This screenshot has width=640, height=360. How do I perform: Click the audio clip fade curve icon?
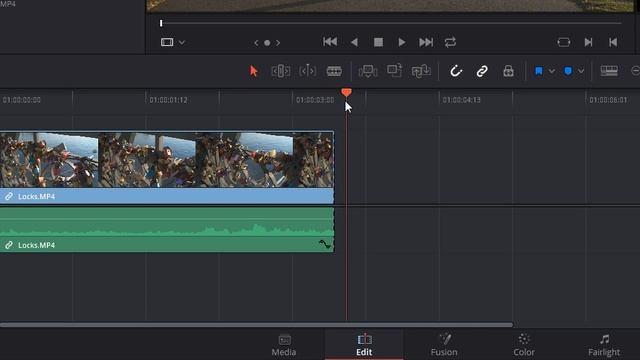tap(325, 244)
